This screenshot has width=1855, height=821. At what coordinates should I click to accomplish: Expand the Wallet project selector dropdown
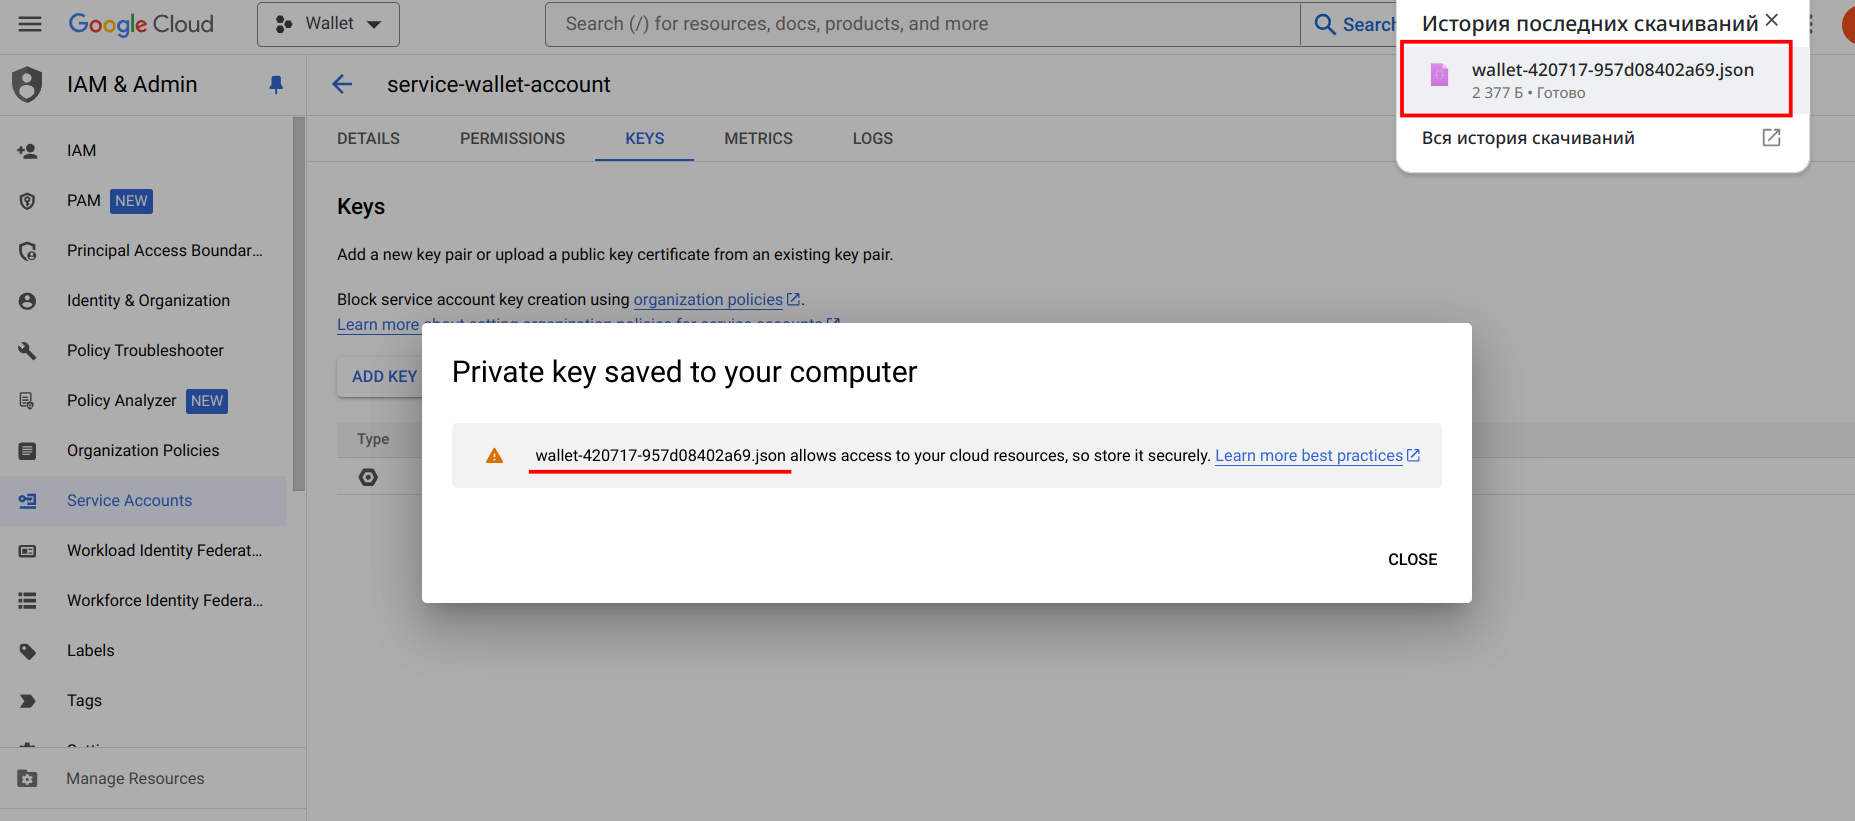(328, 24)
